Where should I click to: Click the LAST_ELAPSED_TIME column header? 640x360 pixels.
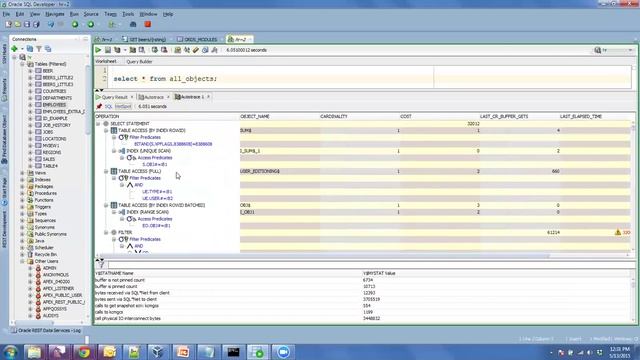click(x=580, y=117)
